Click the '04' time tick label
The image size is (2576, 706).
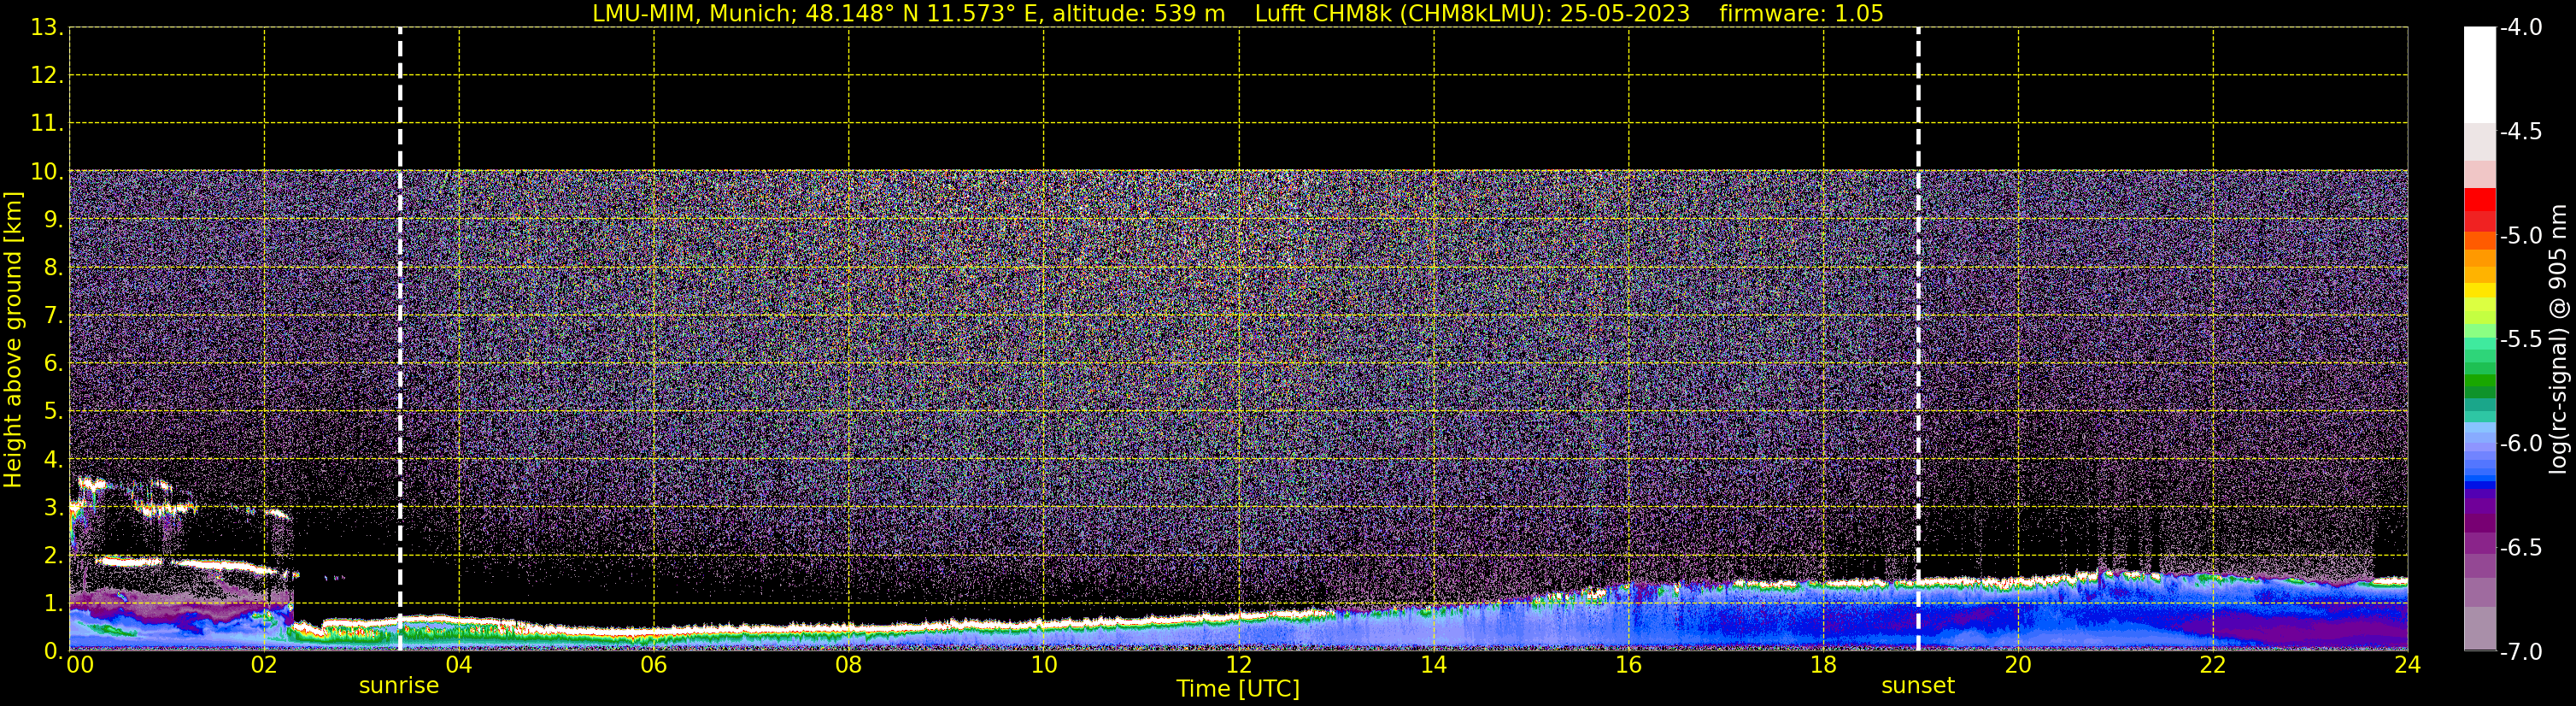458,665
